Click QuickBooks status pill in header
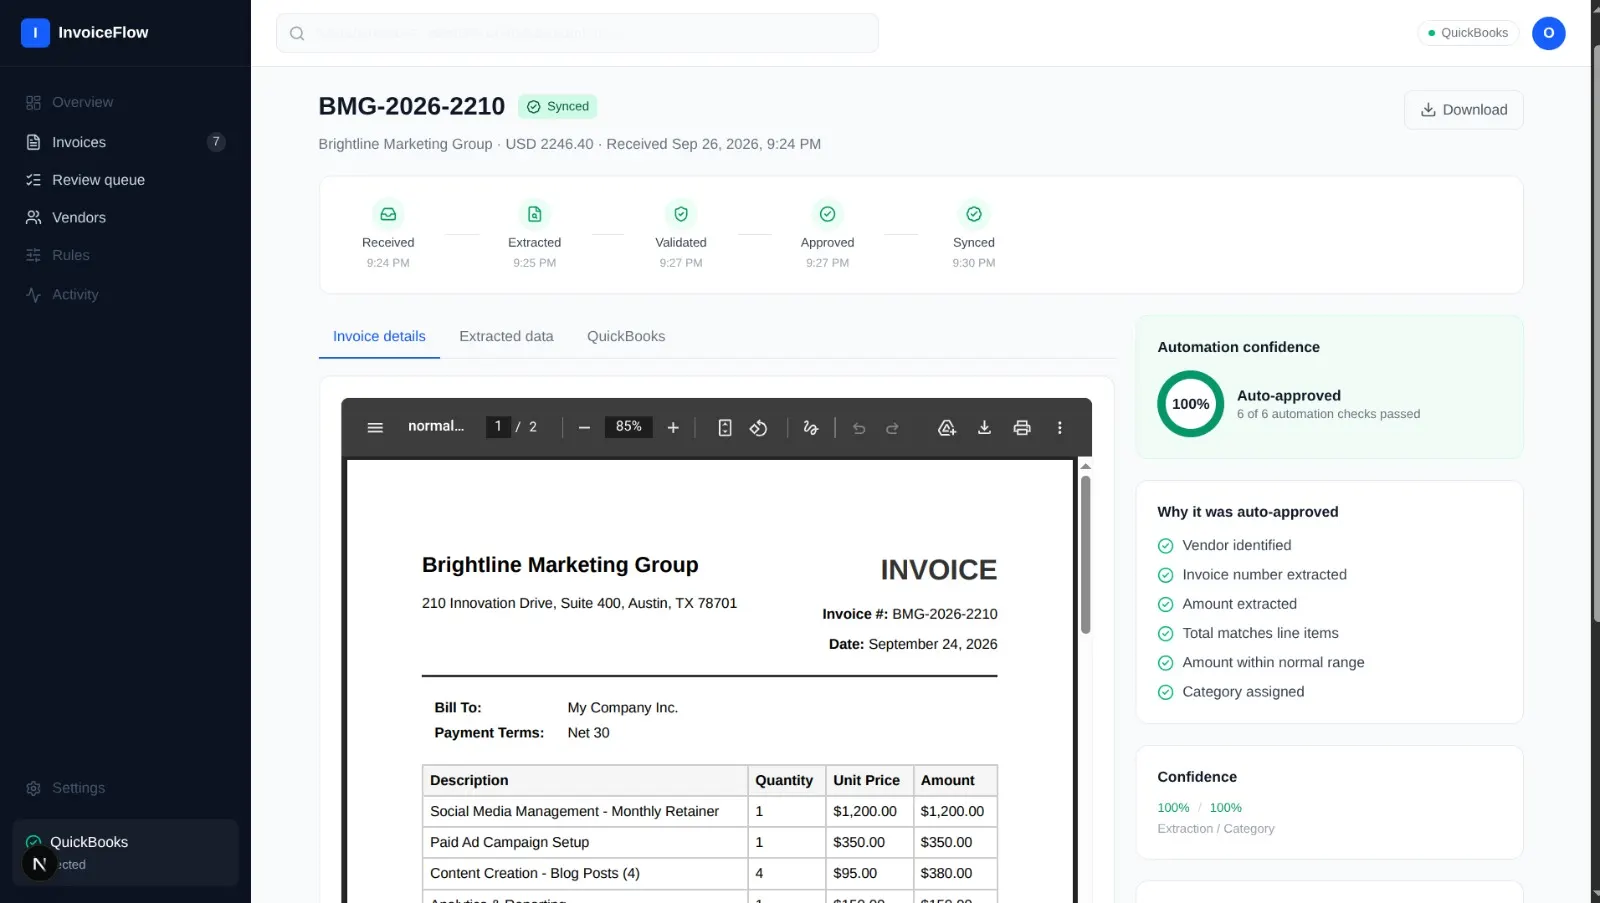Viewport: 1600px width, 903px height. (1468, 33)
